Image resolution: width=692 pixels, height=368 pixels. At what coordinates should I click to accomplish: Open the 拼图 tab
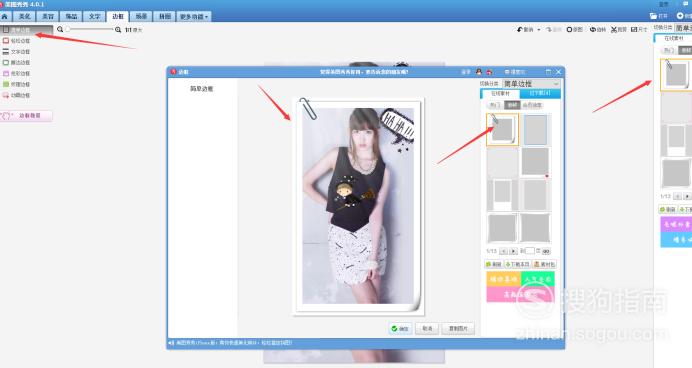[x=165, y=16]
